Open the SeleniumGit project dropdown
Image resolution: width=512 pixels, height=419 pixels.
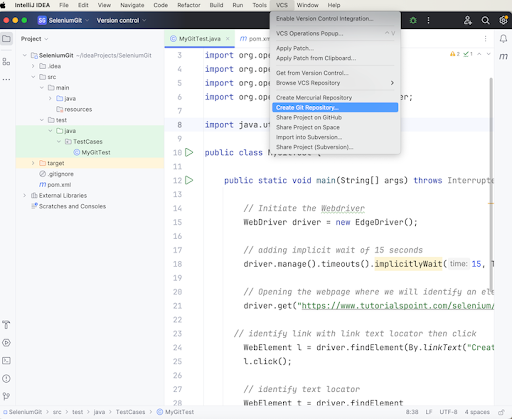coord(63,20)
